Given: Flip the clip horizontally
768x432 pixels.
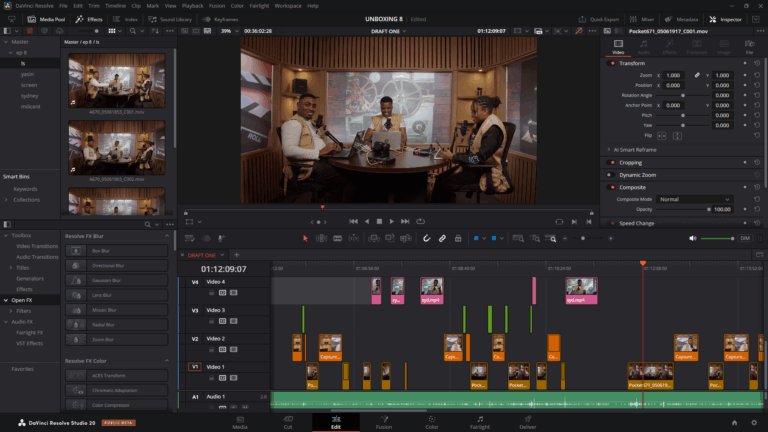Looking at the screenshot, I should (662, 136).
